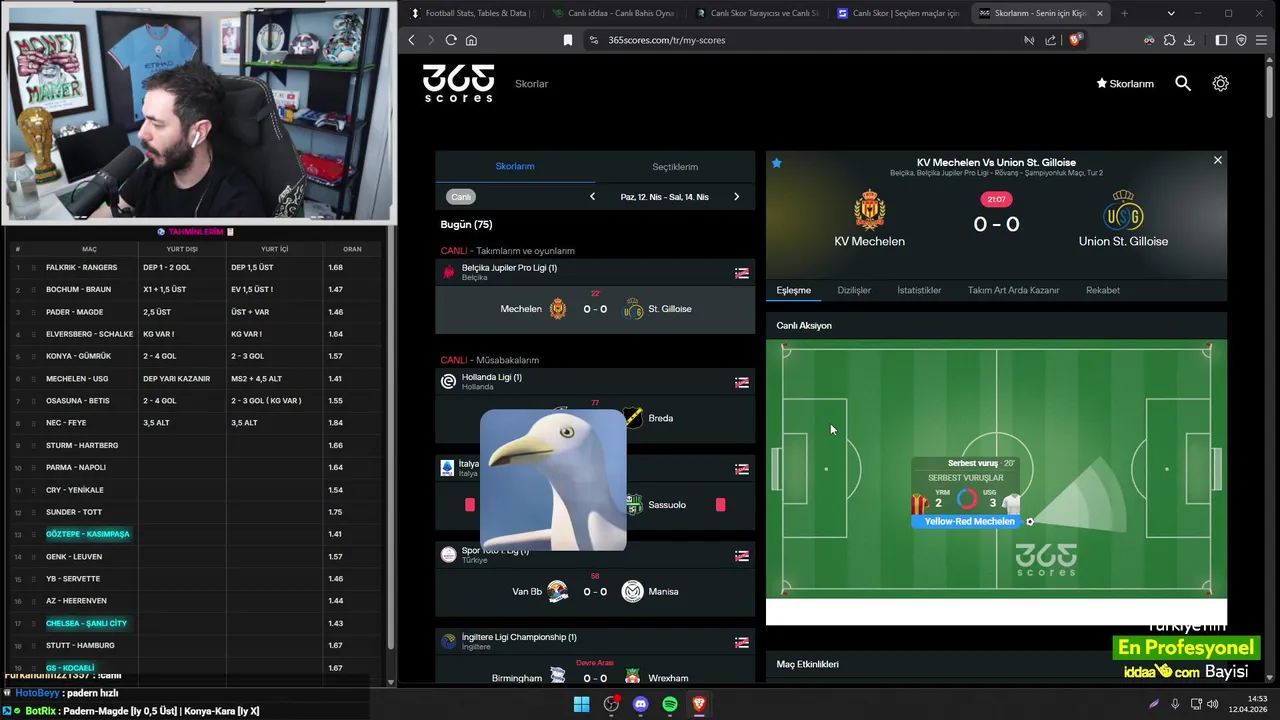Click Yellow-Red Mechelen label on pitch
Screen dimensions: 1280x720
(969, 521)
